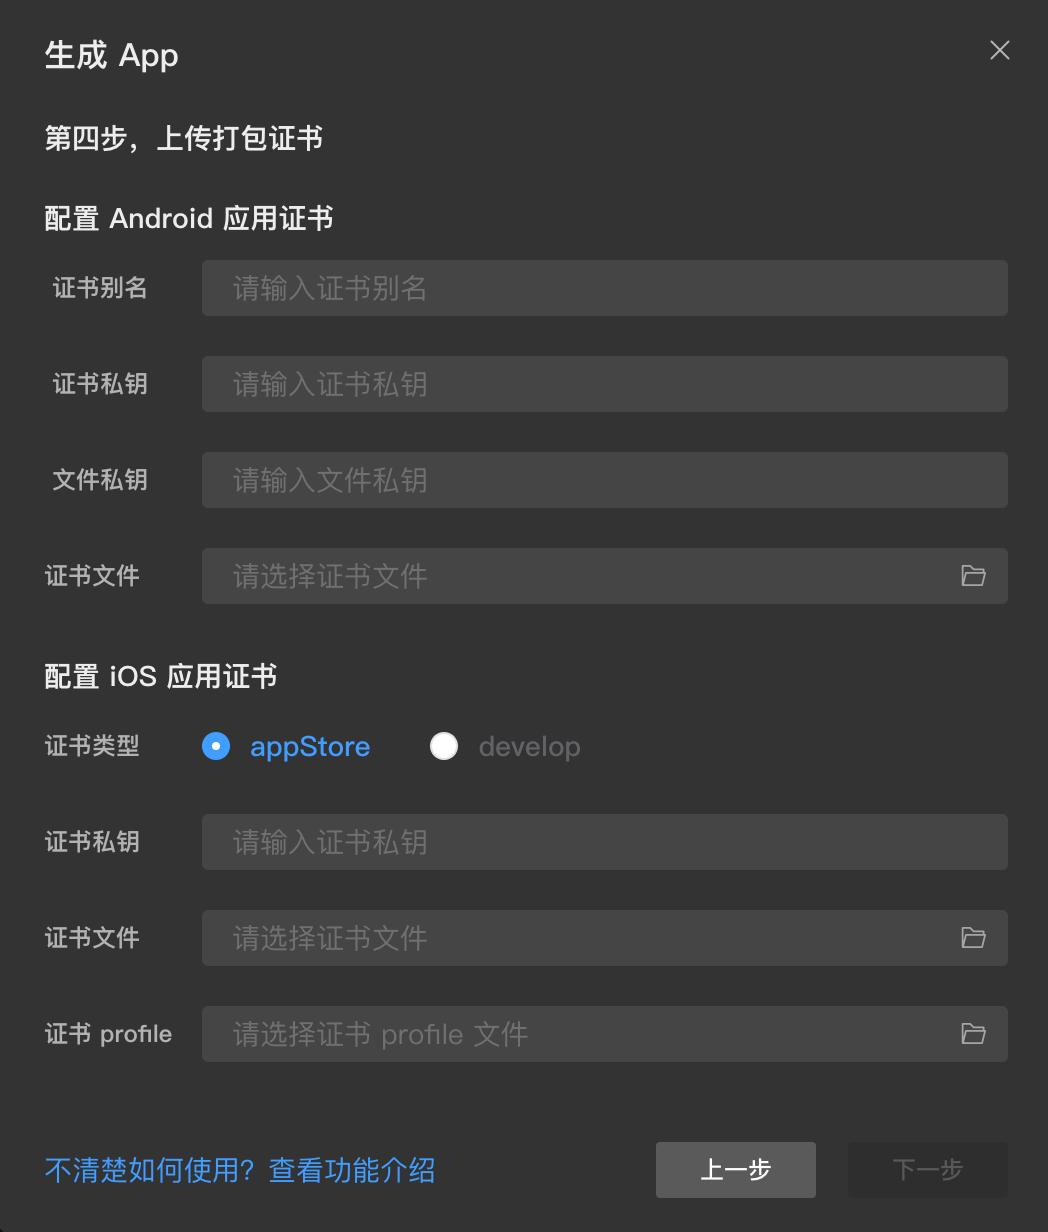1048x1232 pixels.
Task: Switch certificate type to develop
Action: pos(444,746)
